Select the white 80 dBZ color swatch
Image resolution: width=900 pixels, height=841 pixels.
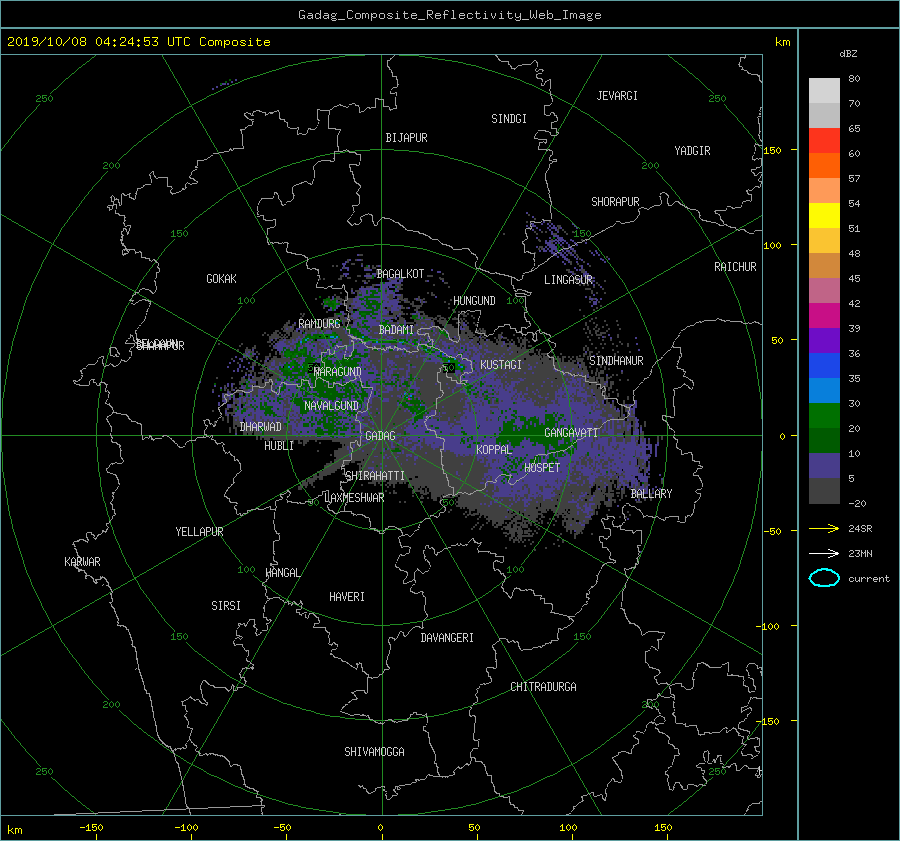point(824,90)
